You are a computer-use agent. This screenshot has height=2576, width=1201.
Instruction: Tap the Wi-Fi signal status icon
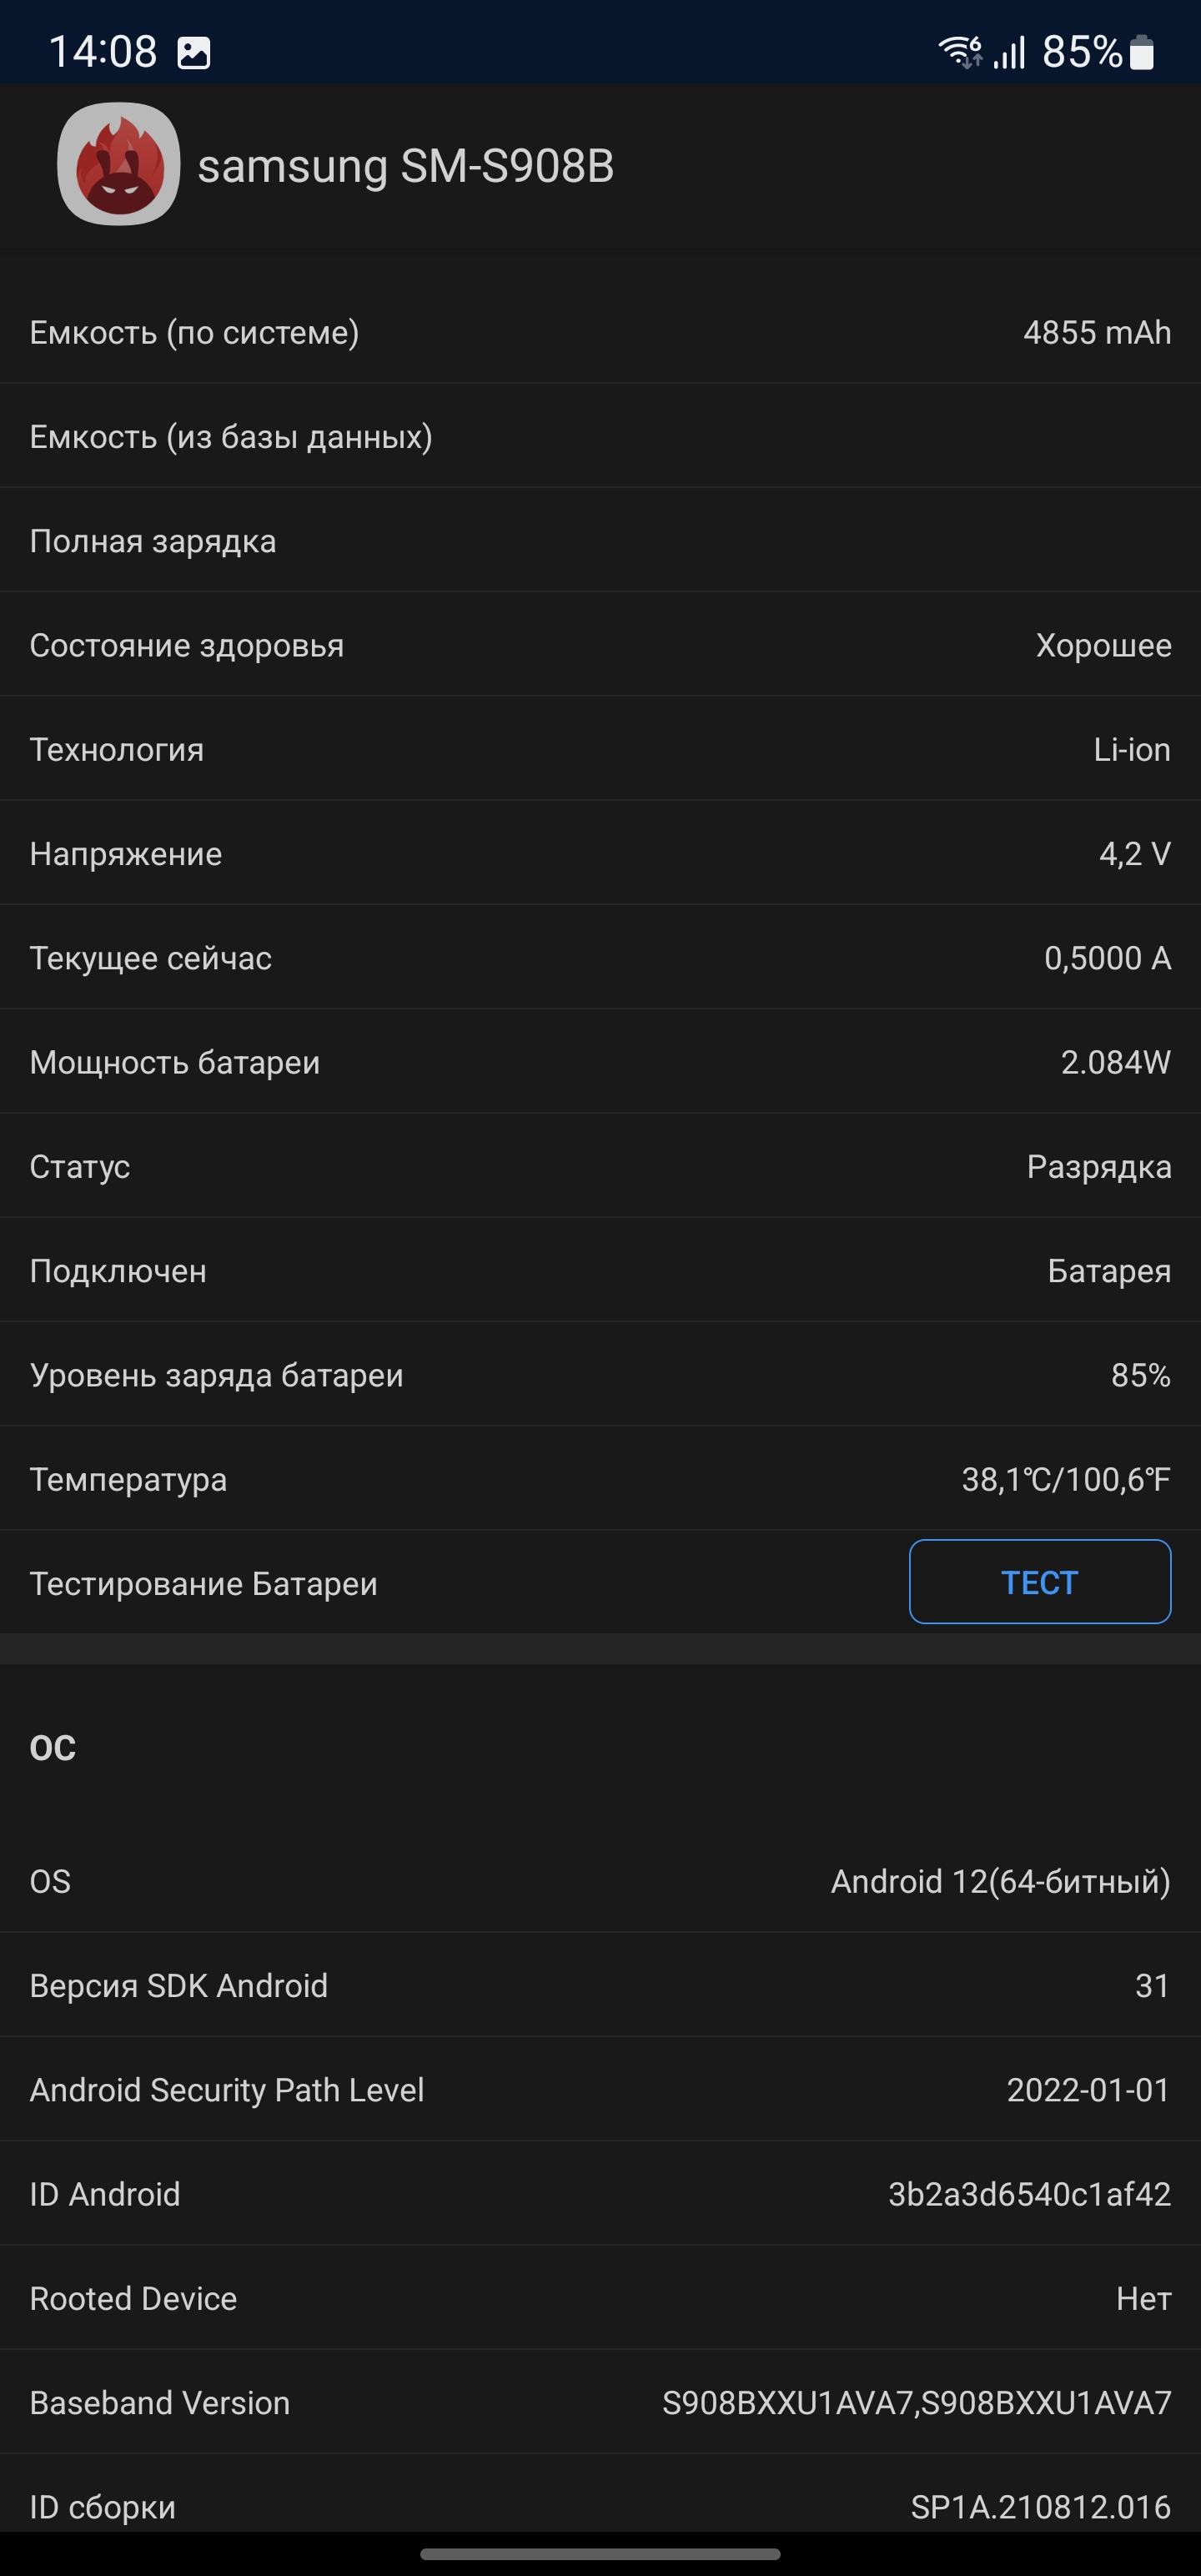(959, 51)
